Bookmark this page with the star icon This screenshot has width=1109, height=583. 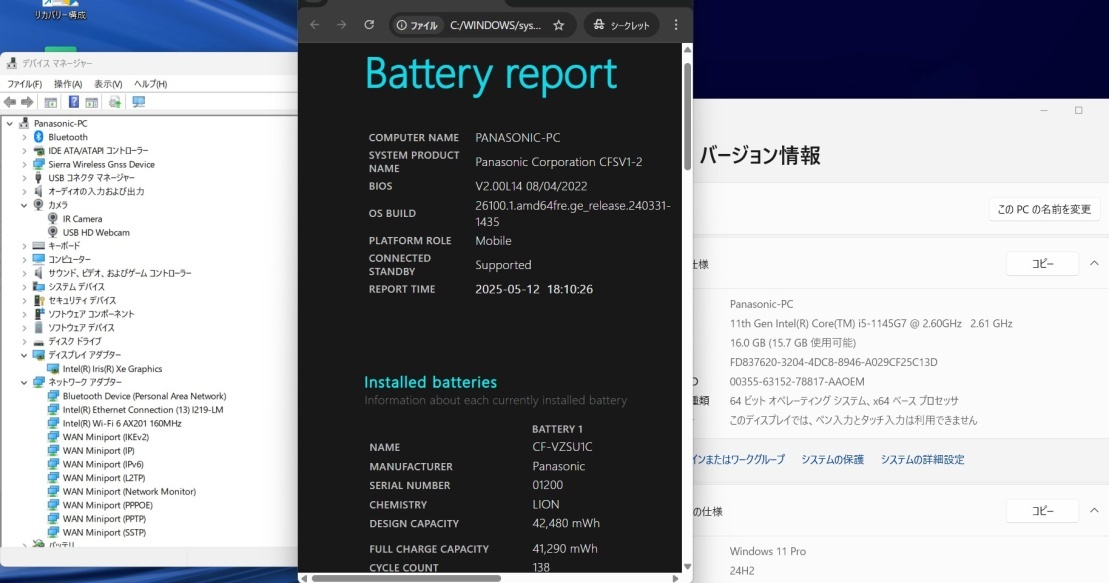click(559, 25)
